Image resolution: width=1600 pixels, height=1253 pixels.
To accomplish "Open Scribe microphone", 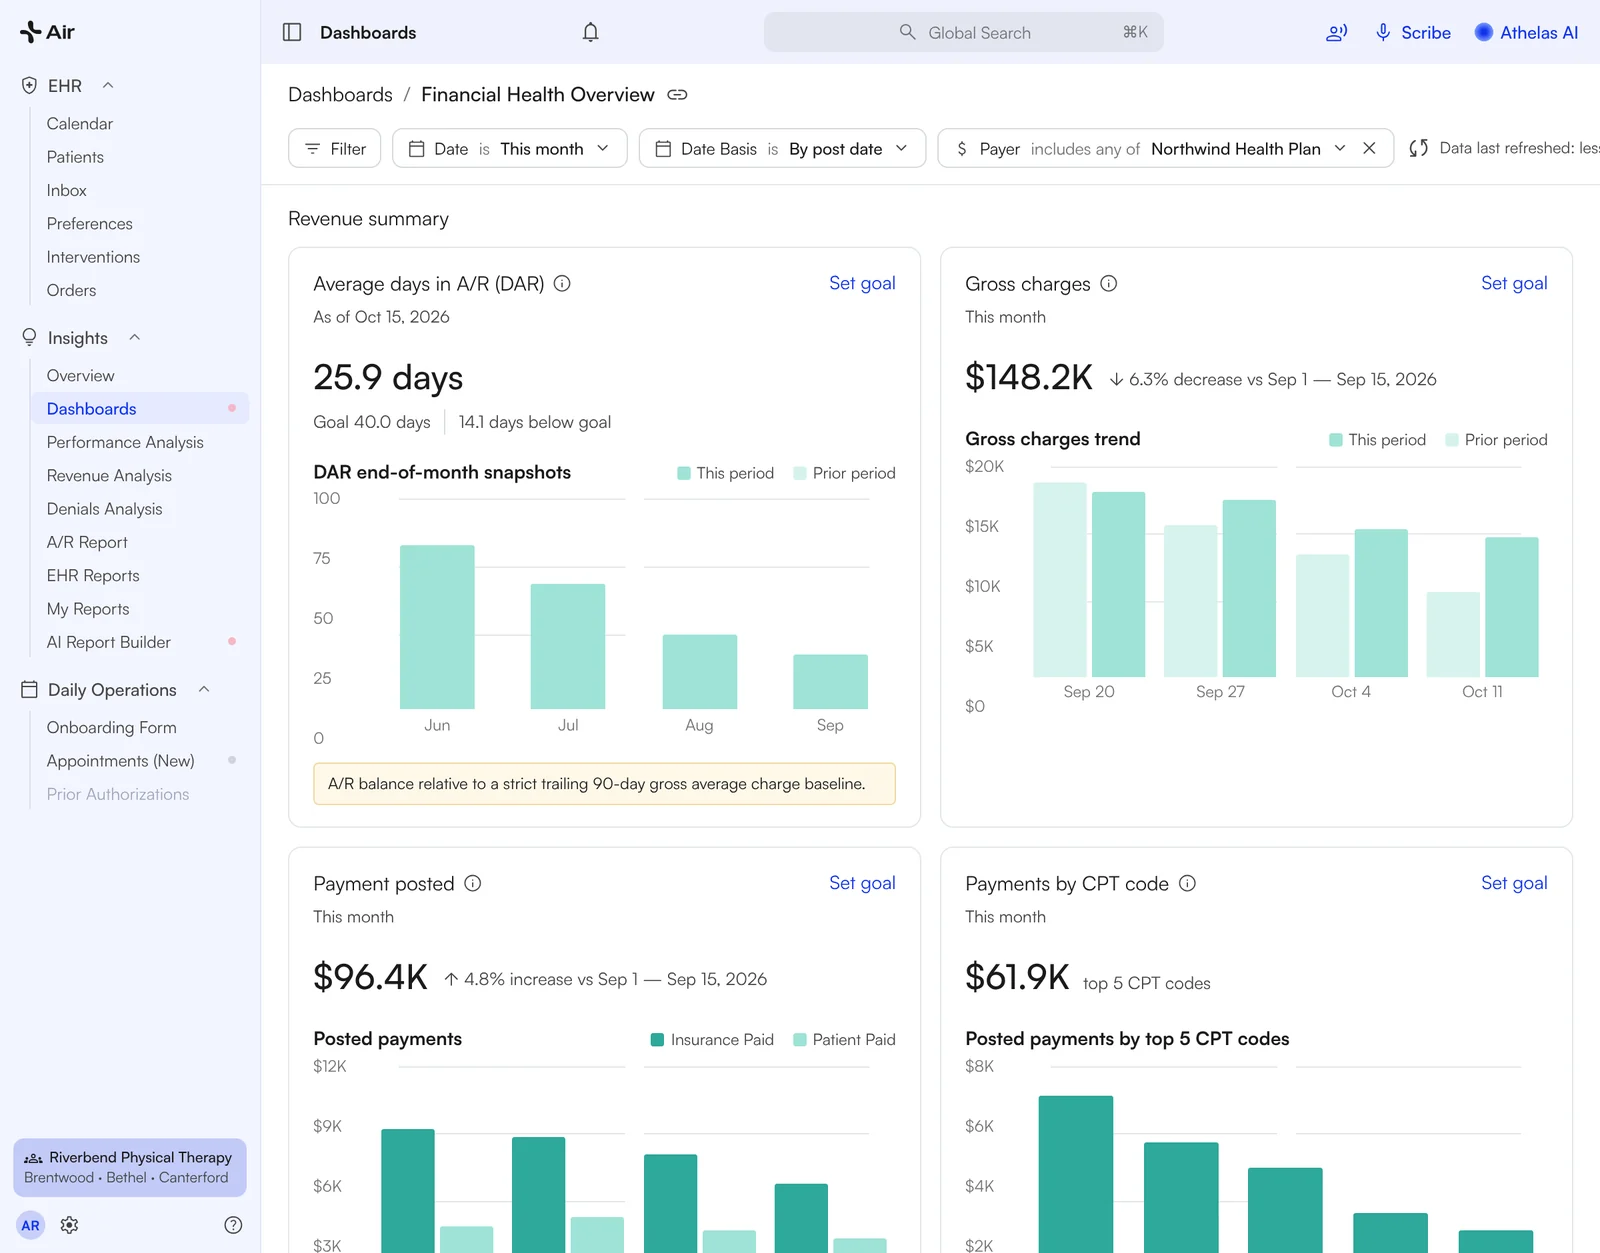I will pyautogui.click(x=1413, y=32).
